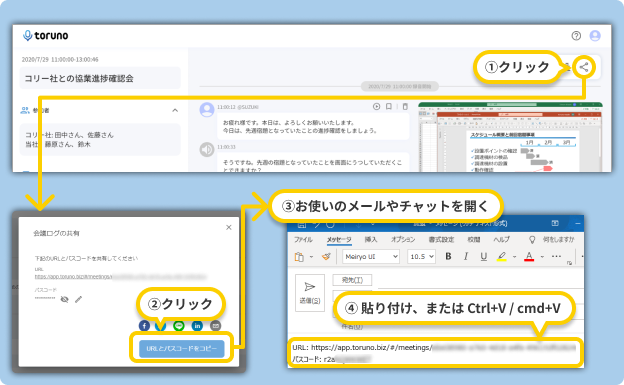Collapse the participants section chevron
This screenshot has width=624, height=385.
175,110
